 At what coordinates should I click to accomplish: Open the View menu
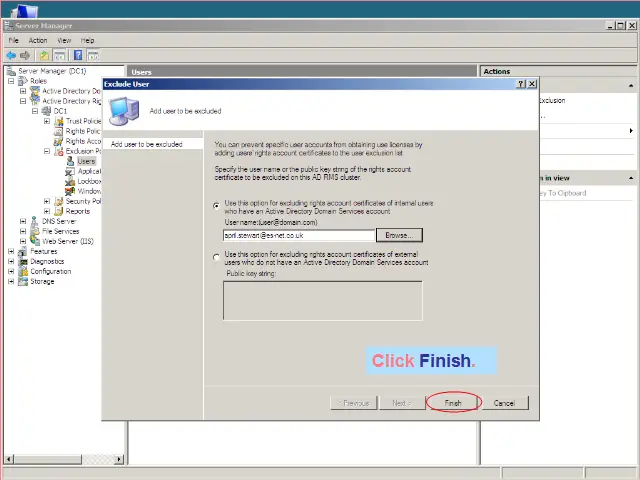click(x=64, y=40)
